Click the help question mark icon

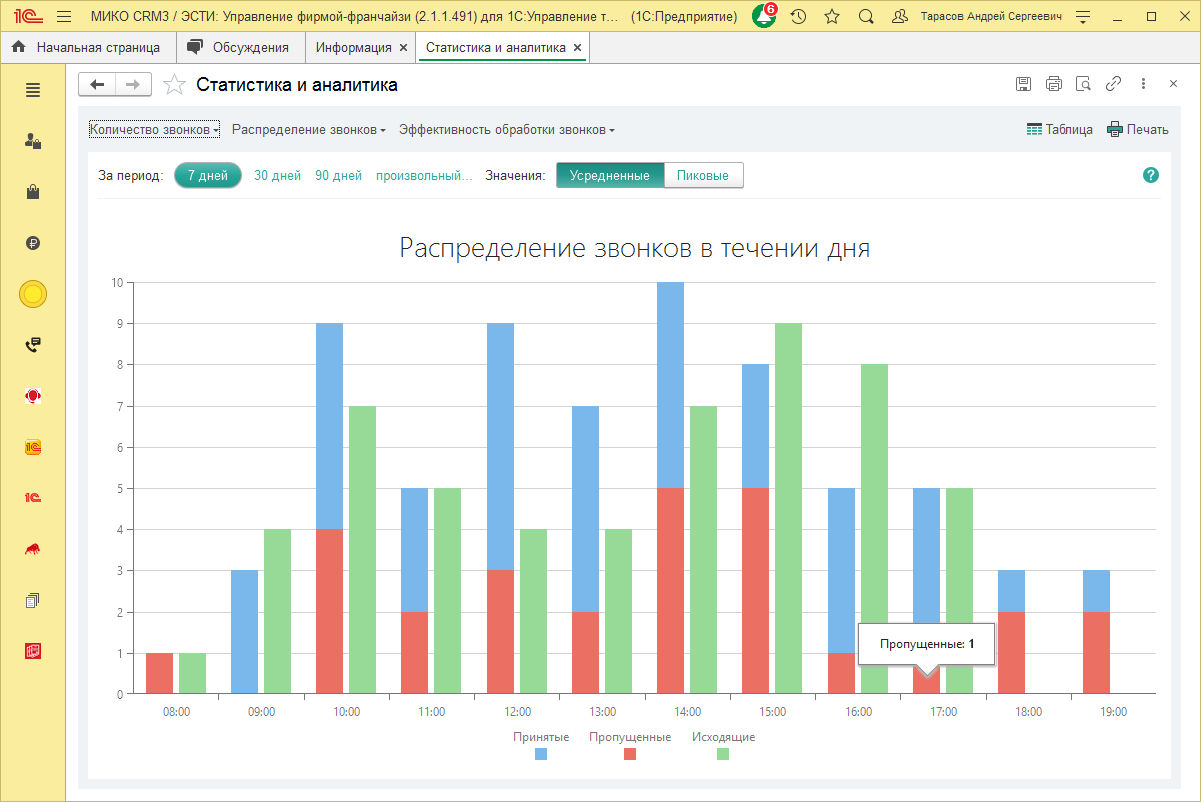1150,175
